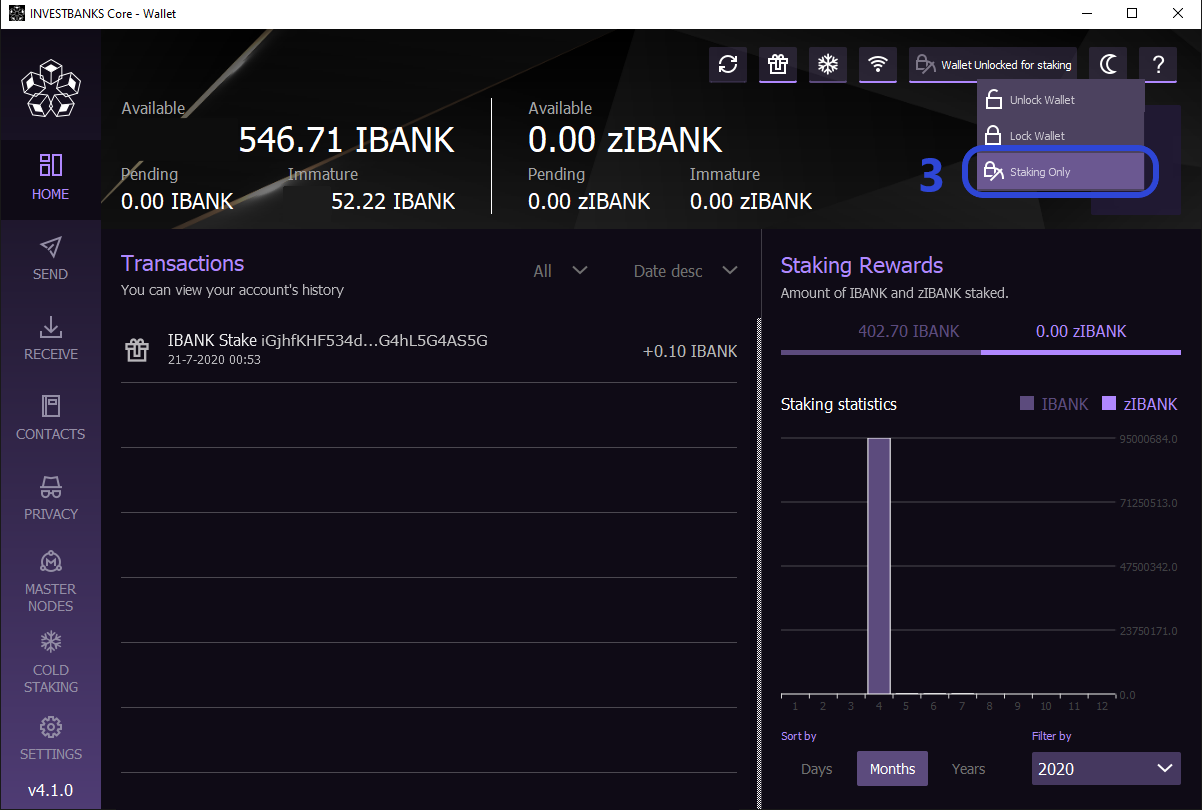Screen dimensions: 1202x810
Task: Open the 2020 year filter dropdown
Action: 1106,769
